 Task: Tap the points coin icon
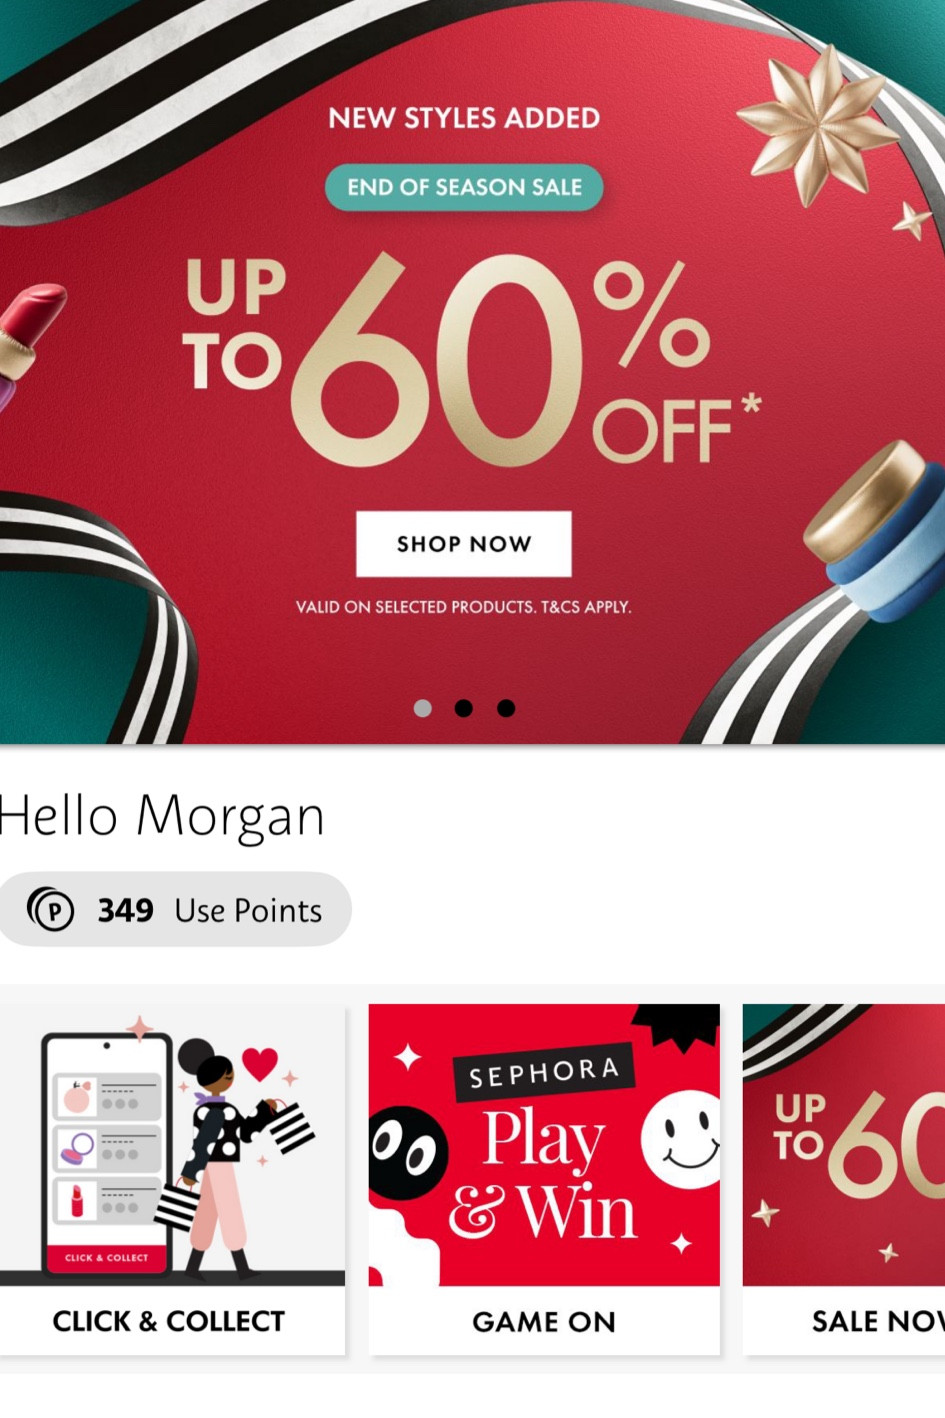(x=50, y=910)
